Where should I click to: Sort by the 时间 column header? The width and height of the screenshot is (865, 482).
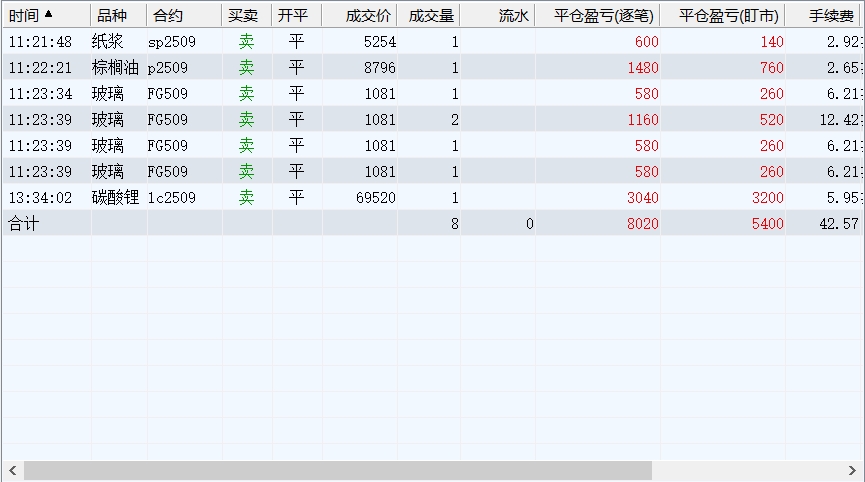[x=46, y=15]
